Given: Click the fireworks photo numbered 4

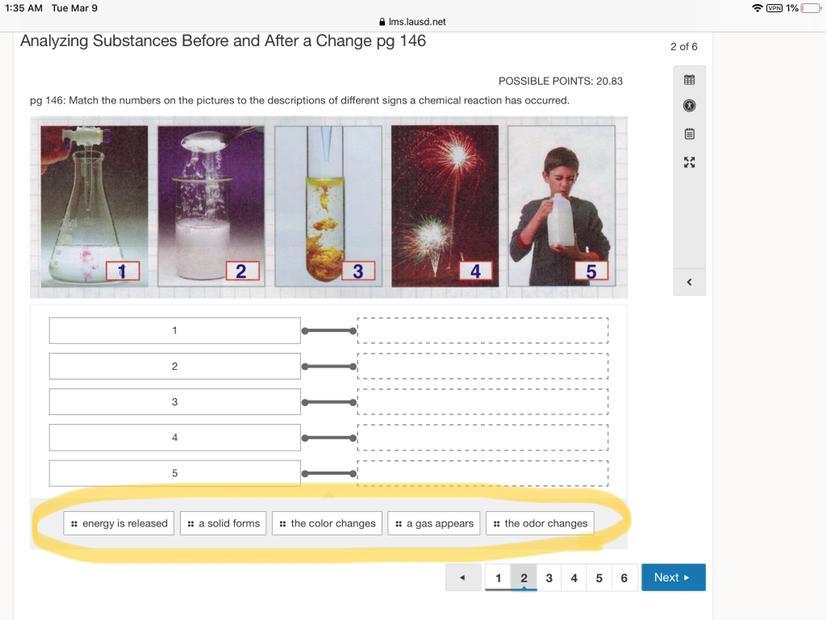Looking at the screenshot, I should 445,206.
